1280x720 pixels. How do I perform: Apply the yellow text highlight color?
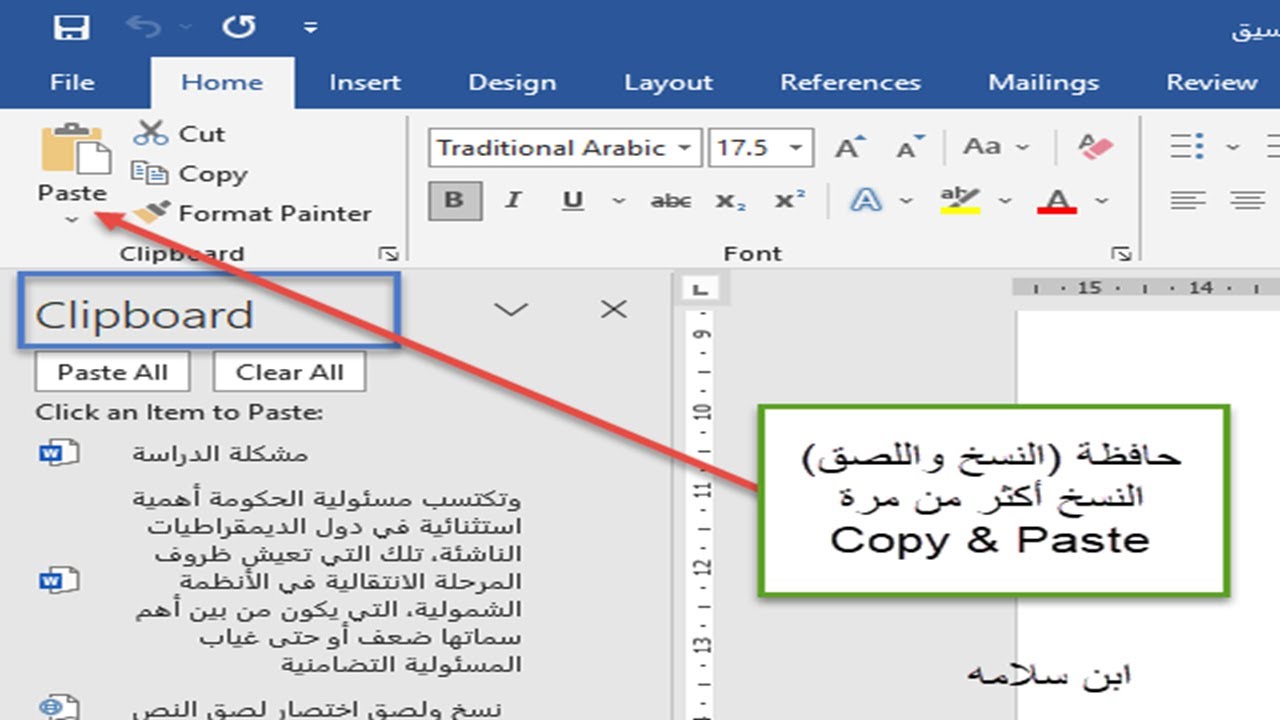(960, 200)
